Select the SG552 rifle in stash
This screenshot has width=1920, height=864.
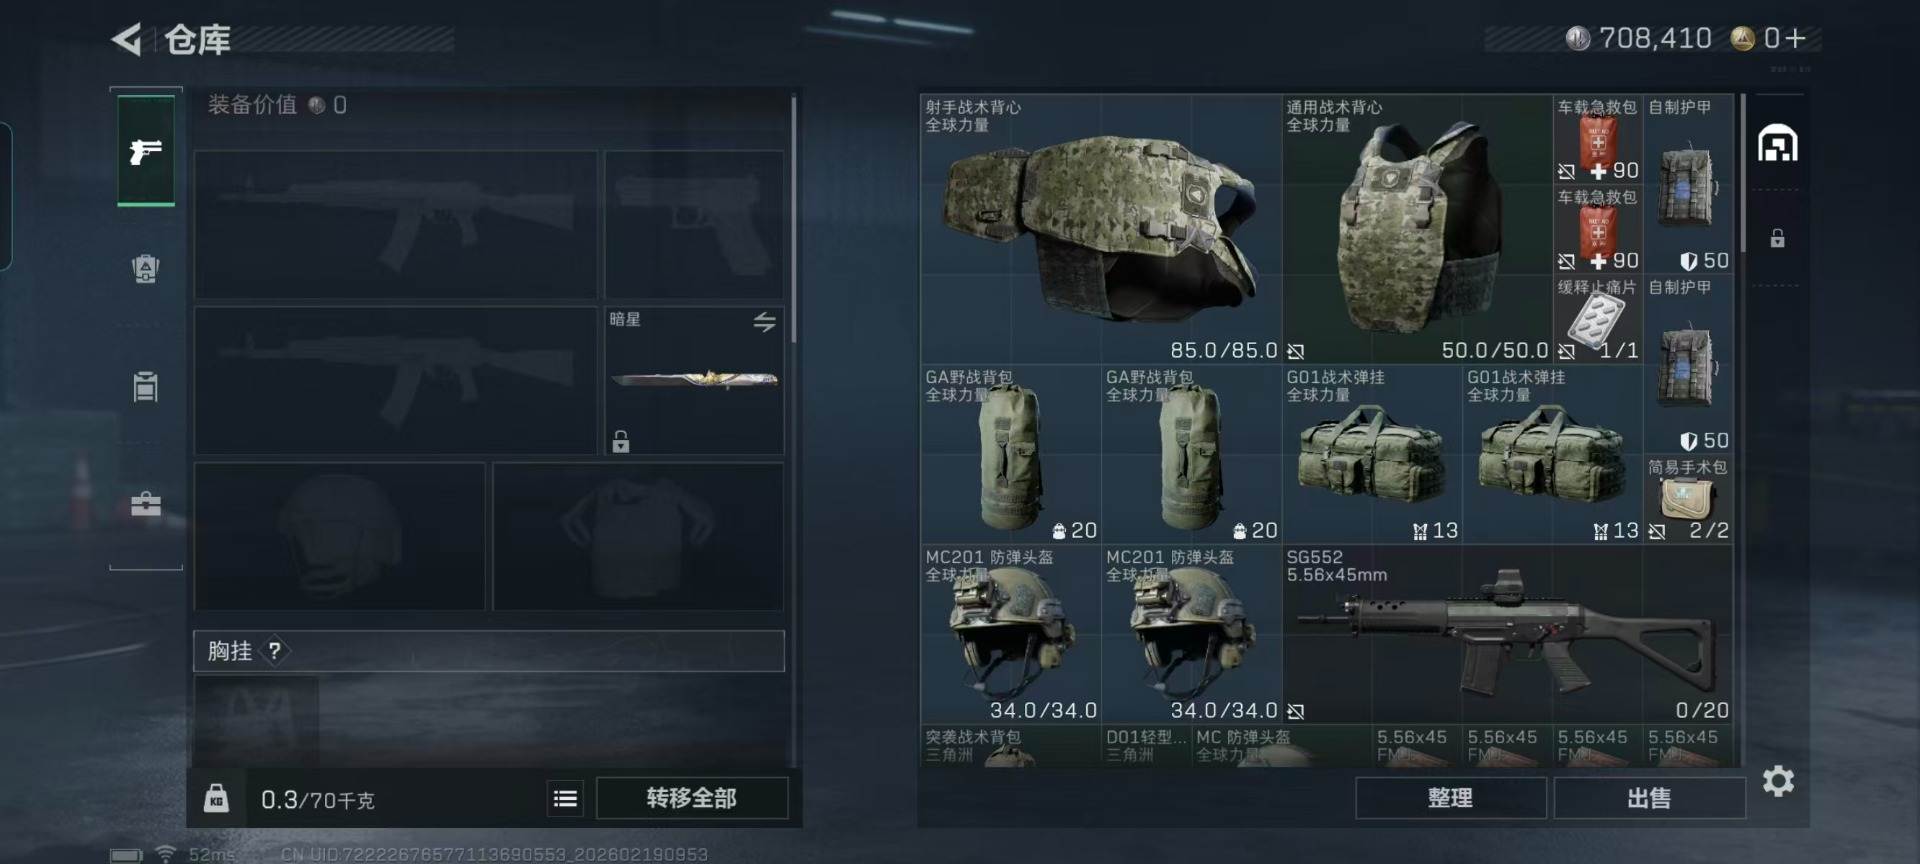1507,634
